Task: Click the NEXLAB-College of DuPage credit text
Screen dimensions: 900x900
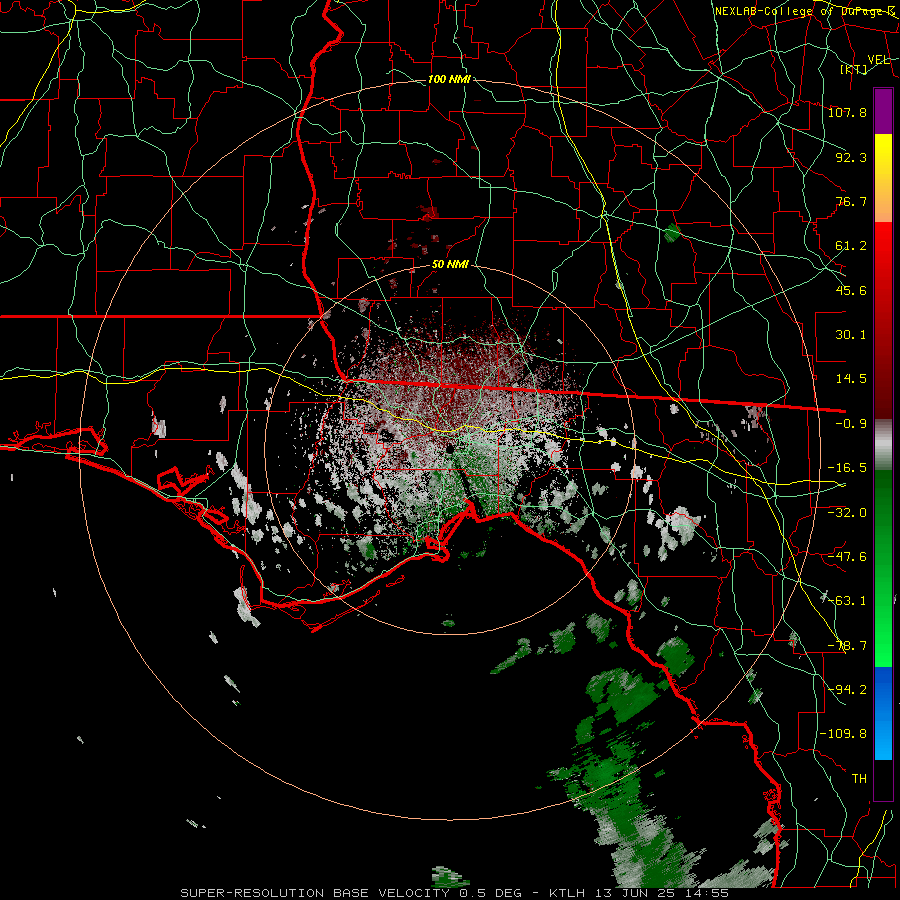Action: coord(805,11)
